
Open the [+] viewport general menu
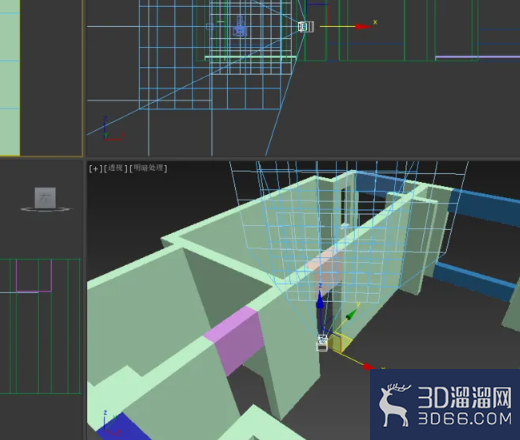pos(95,169)
